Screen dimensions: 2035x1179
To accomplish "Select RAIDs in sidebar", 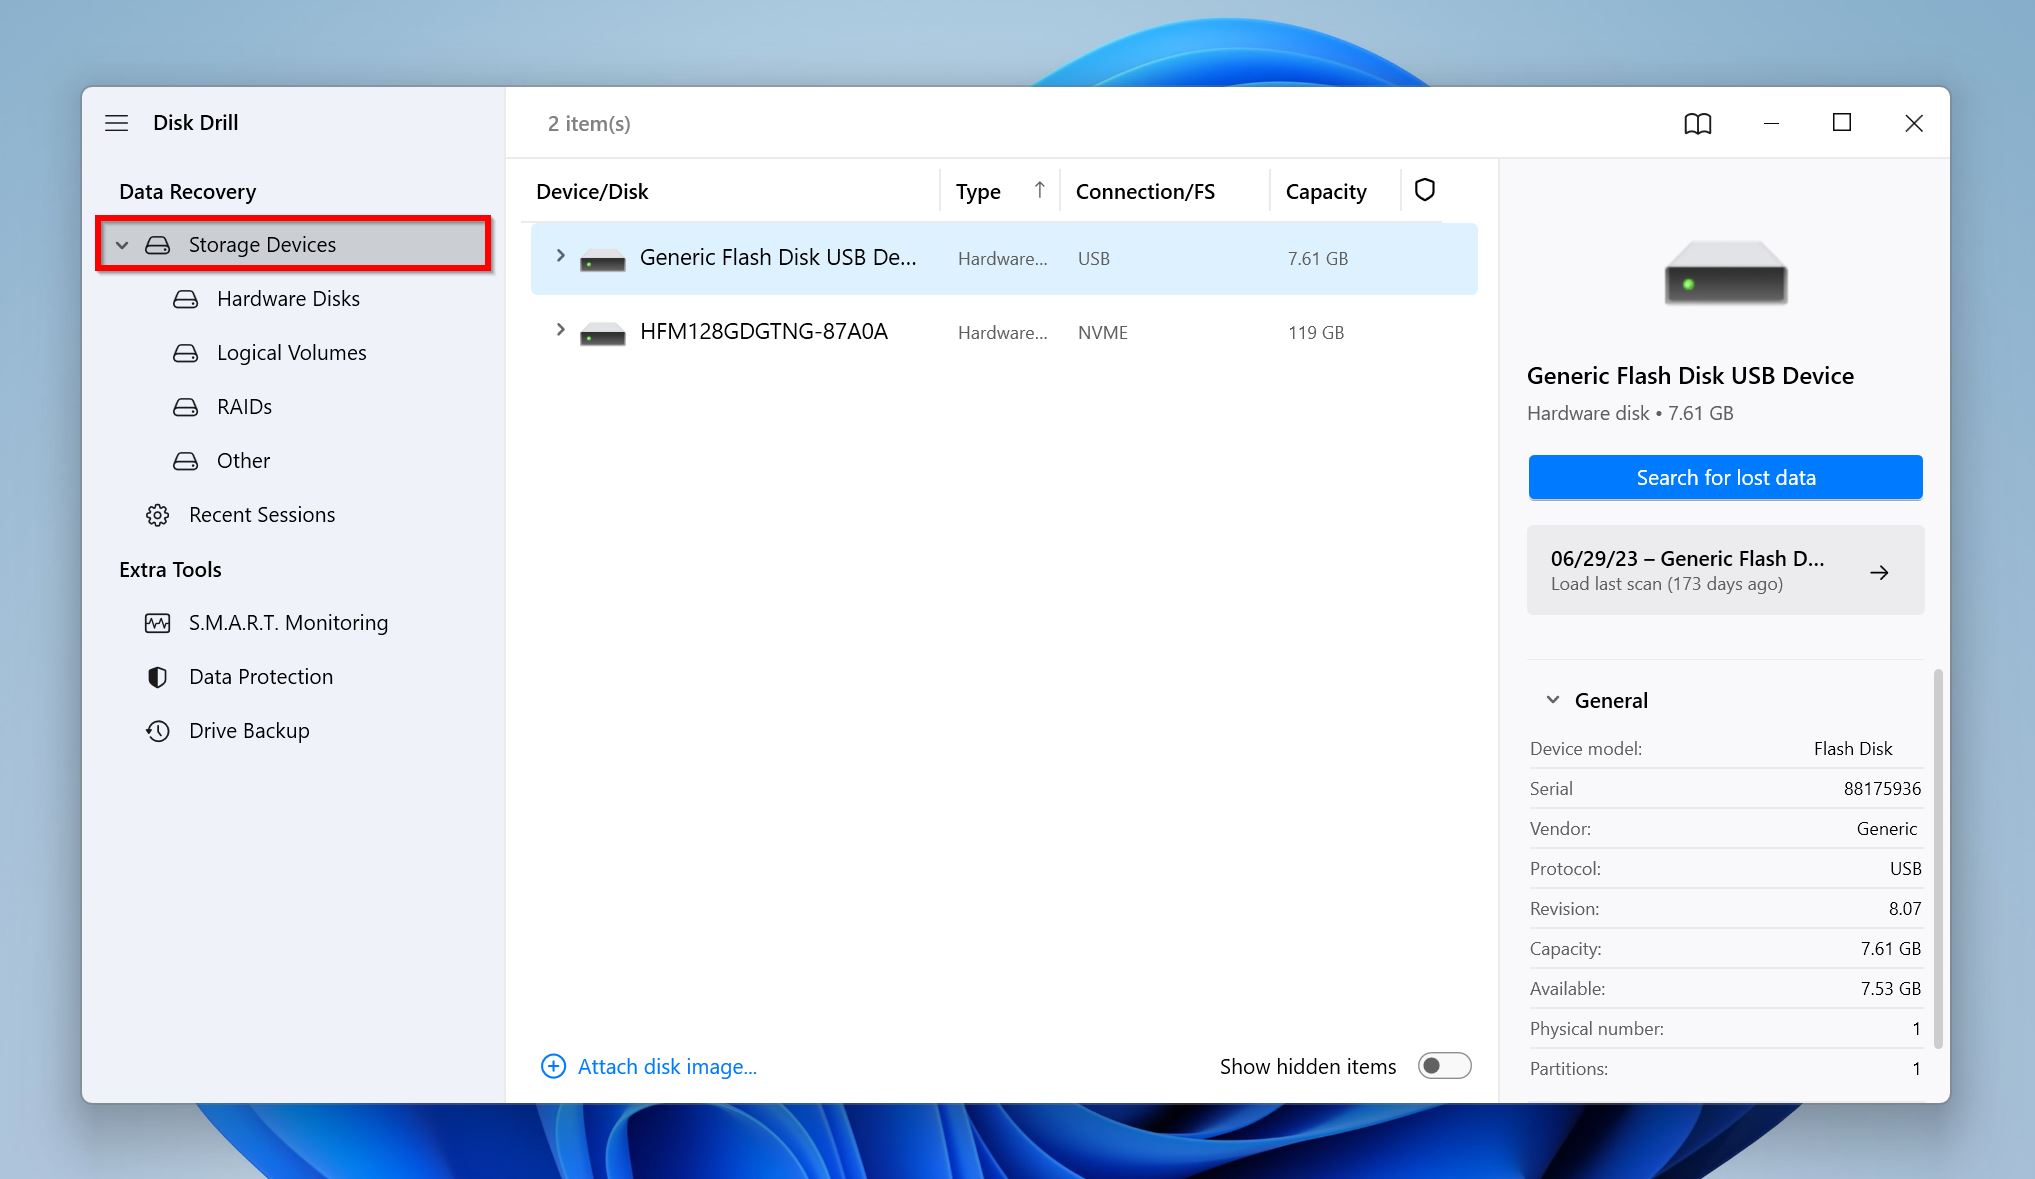I will point(244,407).
